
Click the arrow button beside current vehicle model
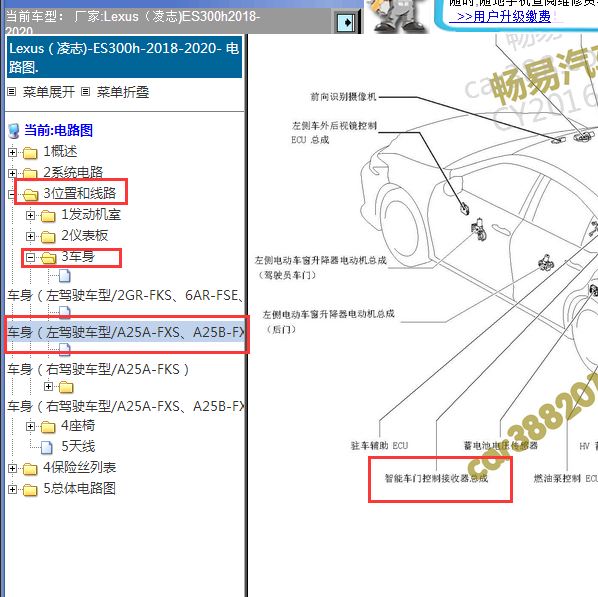pos(347,22)
